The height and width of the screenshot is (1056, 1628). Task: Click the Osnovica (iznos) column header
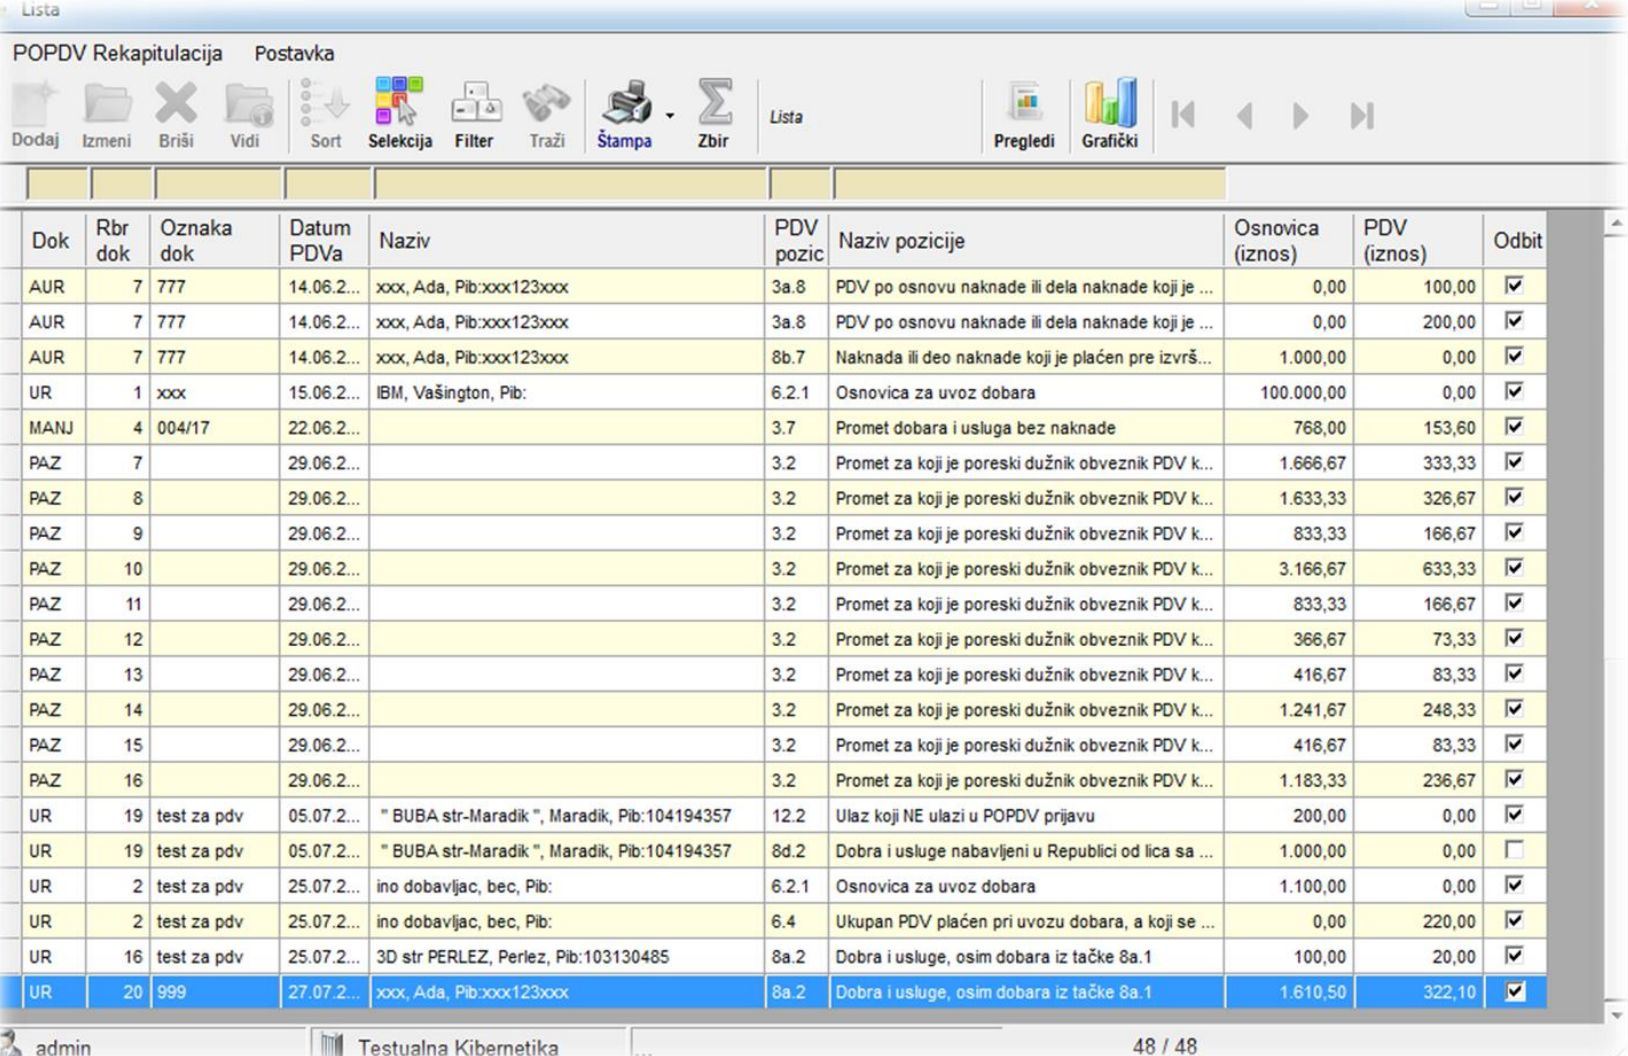[x=1287, y=241]
